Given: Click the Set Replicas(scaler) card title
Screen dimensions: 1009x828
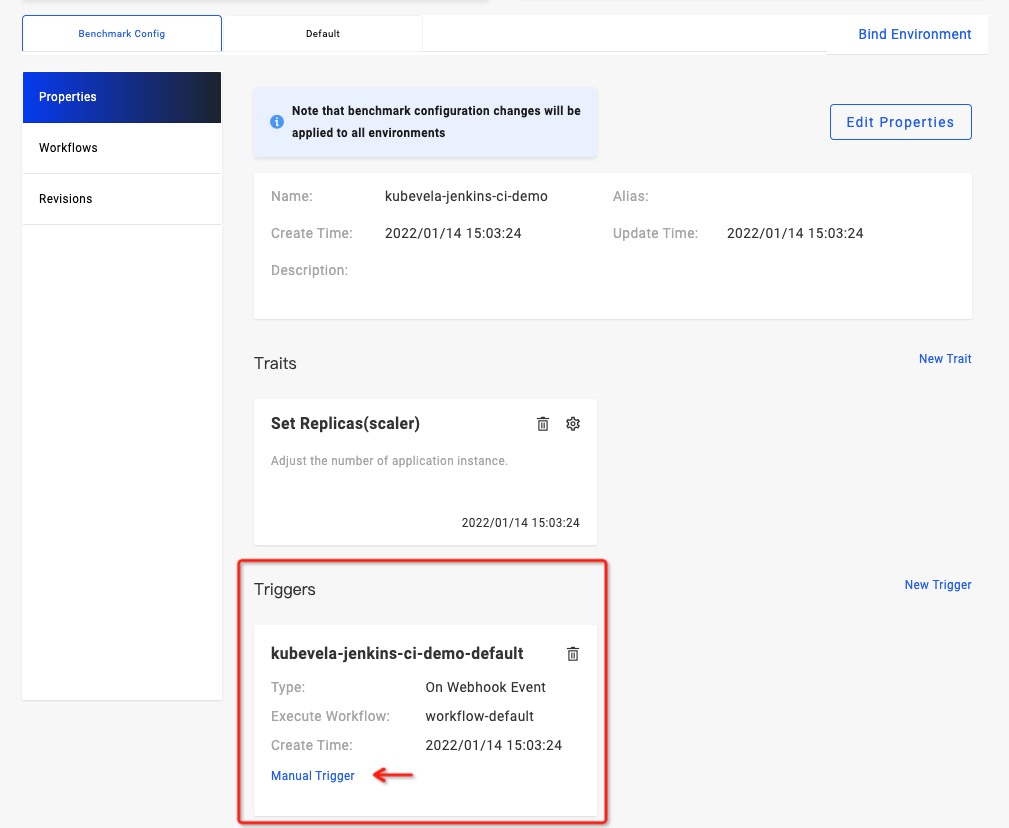Looking at the screenshot, I should tap(345, 423).
